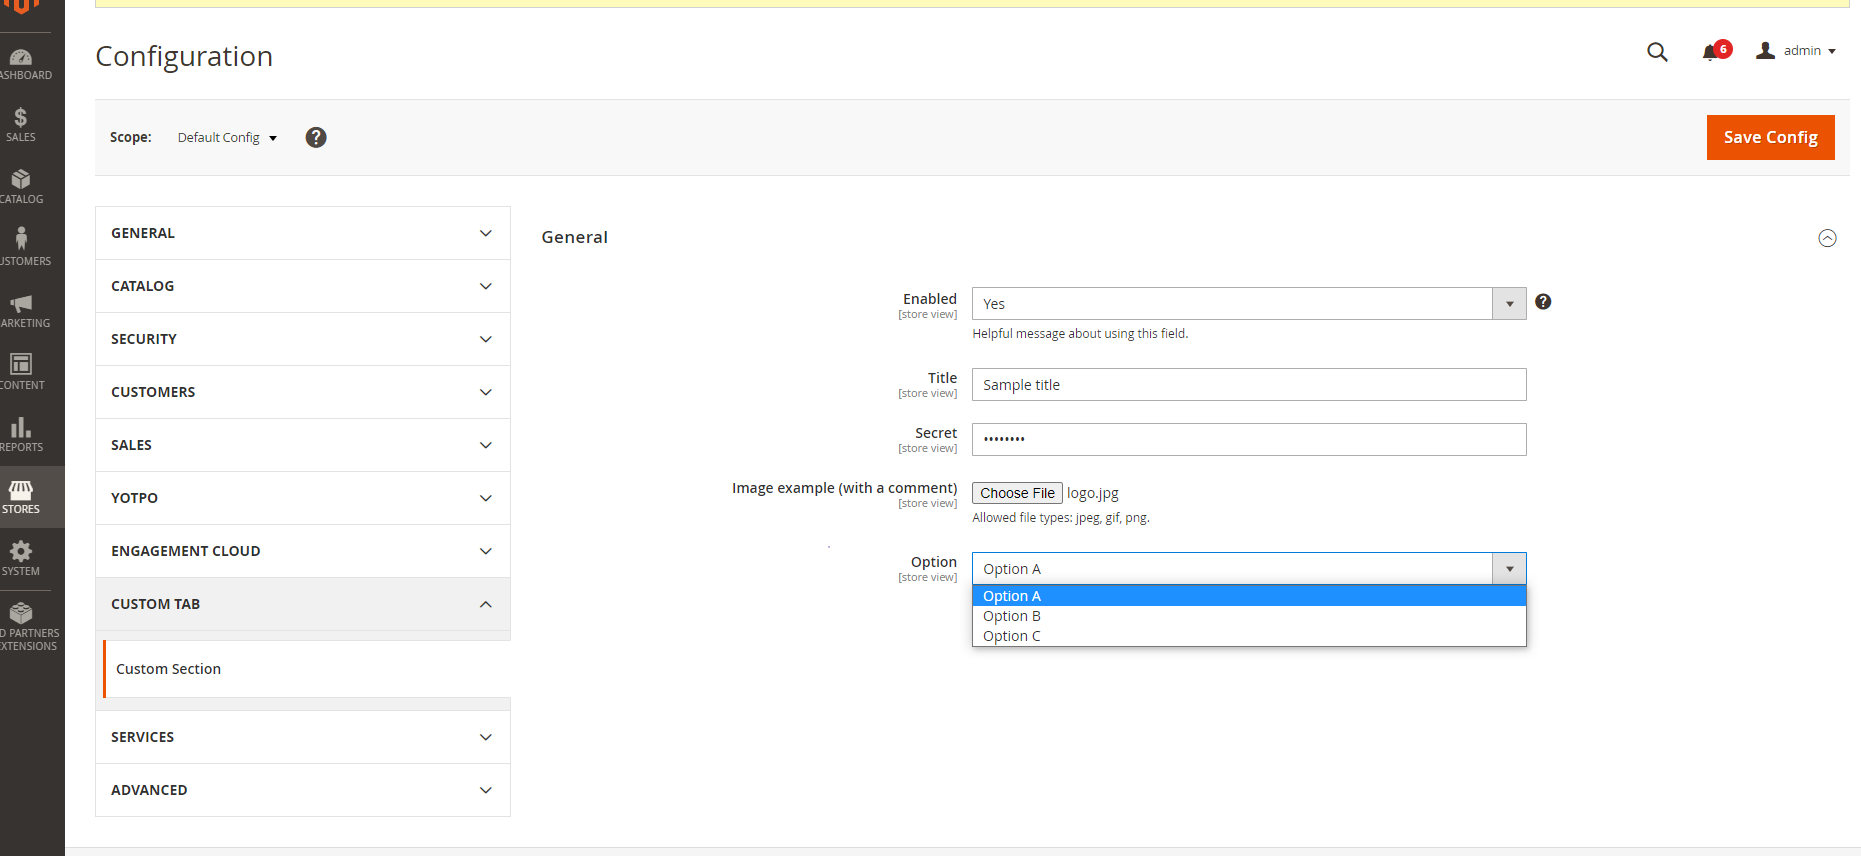The height and width of the screenshot is (856, 1861).
Task: Click the General section heading
Action: [x=575, y=237]
